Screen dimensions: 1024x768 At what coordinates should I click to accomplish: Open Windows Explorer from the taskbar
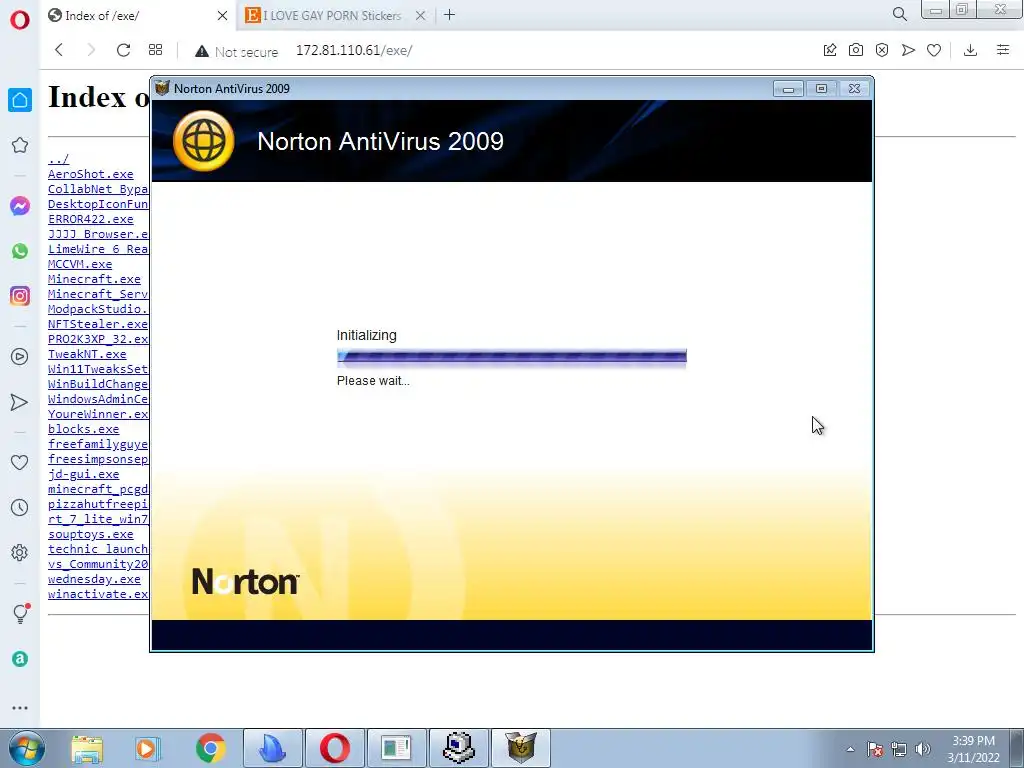click(x=87, y=748)
